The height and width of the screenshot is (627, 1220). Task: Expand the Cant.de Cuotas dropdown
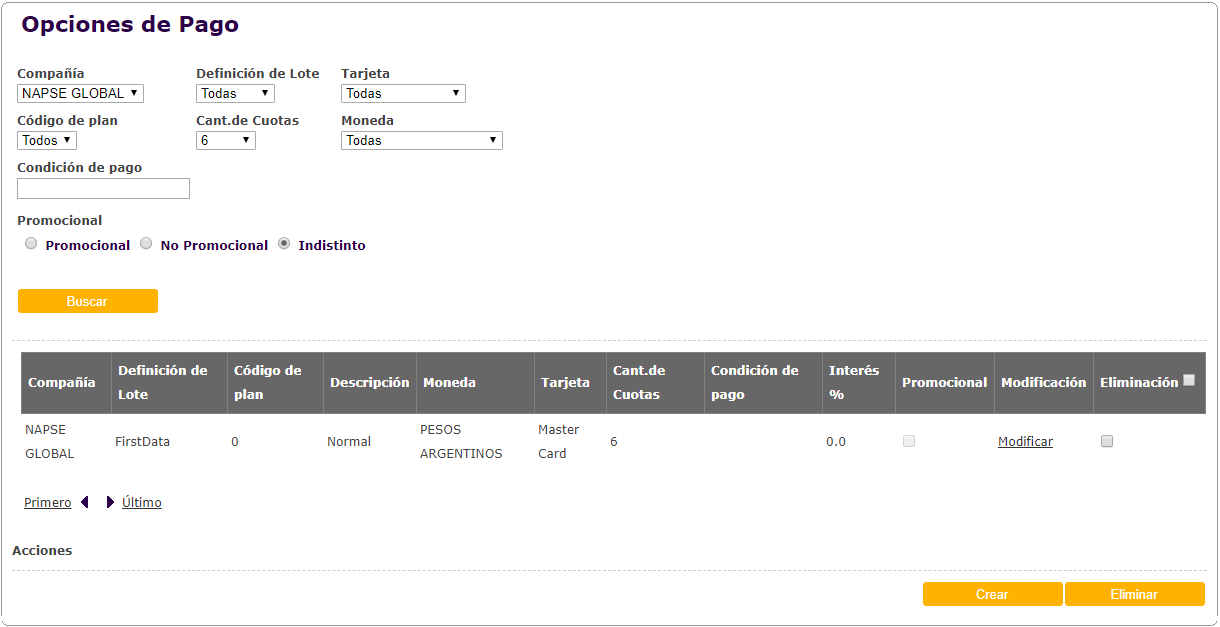226,140
